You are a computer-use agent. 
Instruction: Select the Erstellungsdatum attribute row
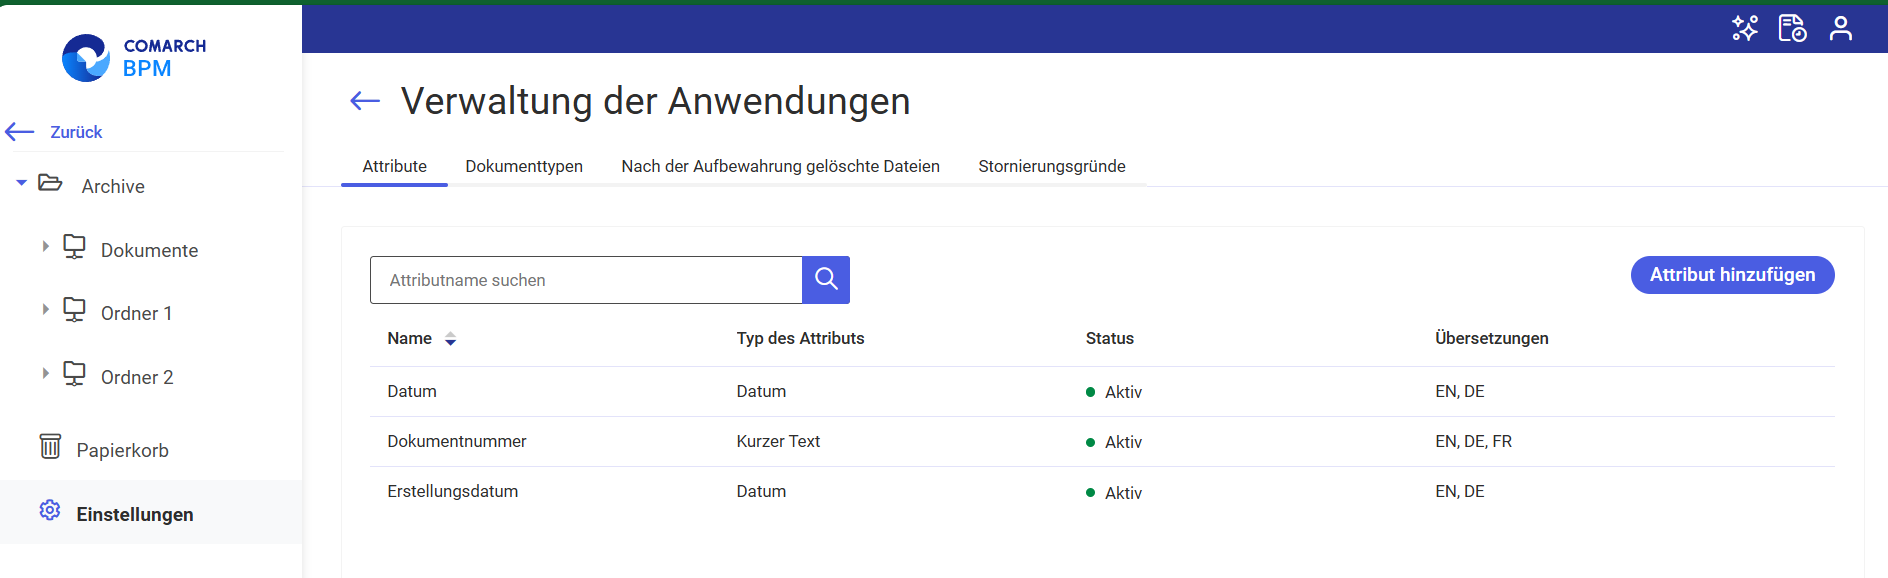click(x=1102, y=491)
